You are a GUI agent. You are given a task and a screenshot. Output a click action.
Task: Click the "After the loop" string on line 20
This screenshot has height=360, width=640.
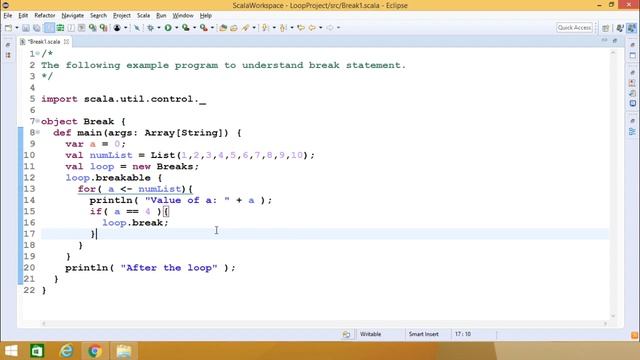tap(169, 268)
